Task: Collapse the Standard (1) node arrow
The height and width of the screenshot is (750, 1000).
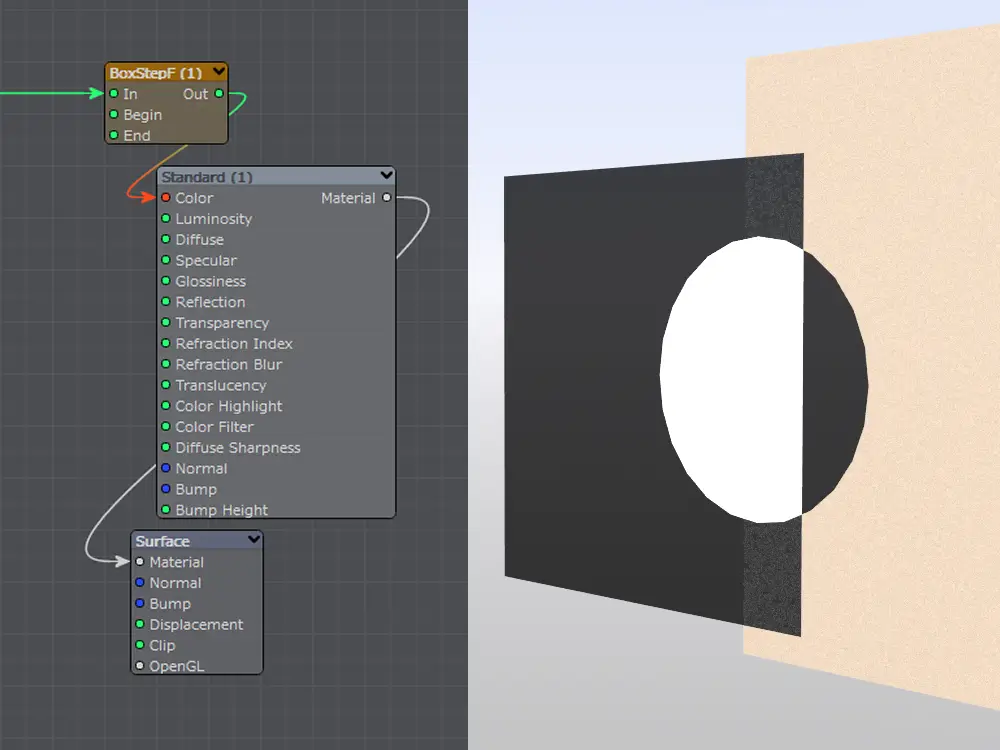Action: tap(387, 176)
